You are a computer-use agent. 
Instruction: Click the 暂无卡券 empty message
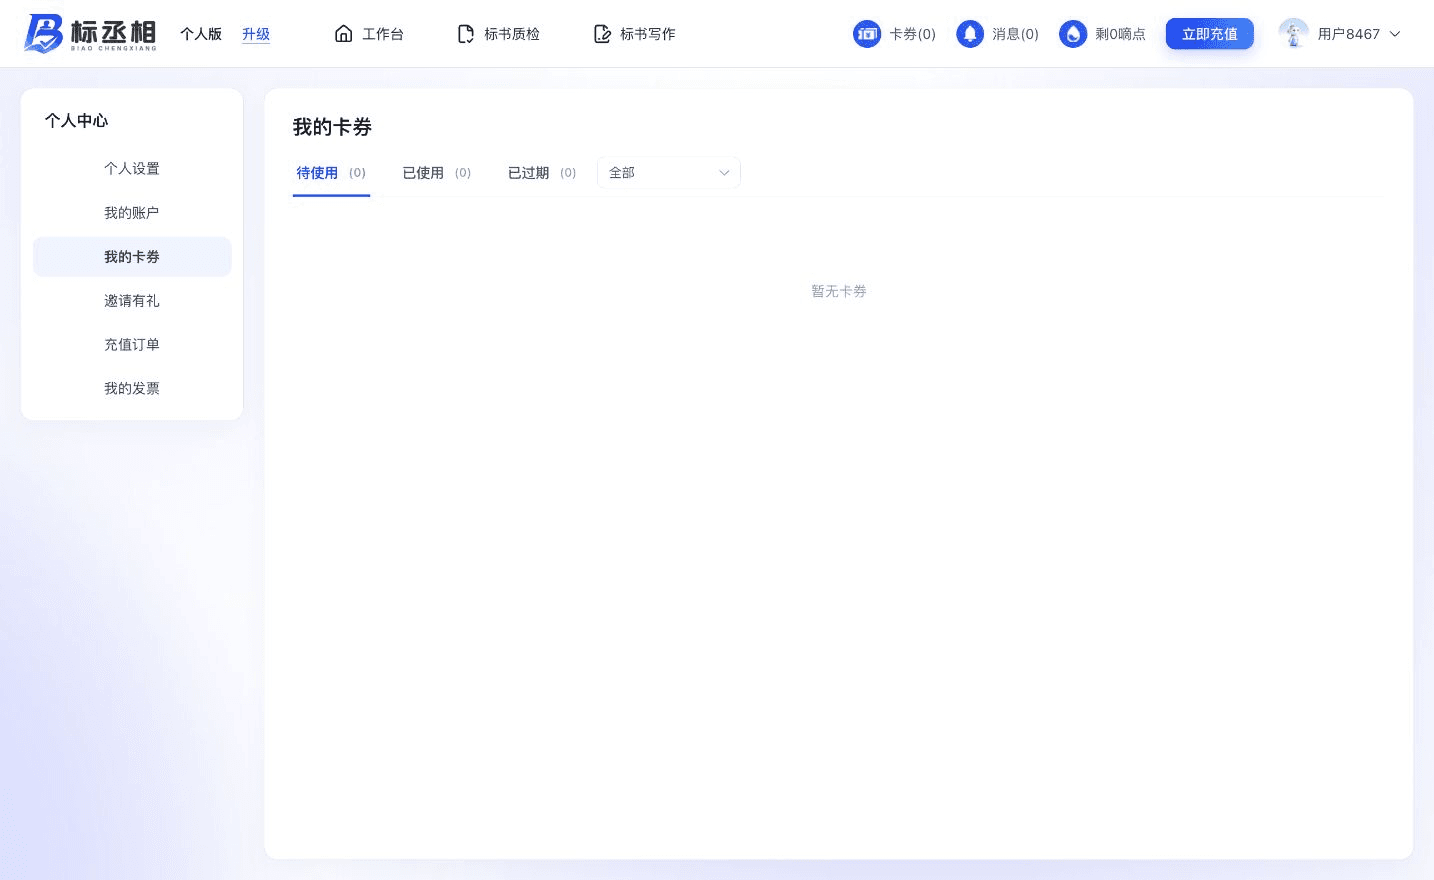(839, 291)
